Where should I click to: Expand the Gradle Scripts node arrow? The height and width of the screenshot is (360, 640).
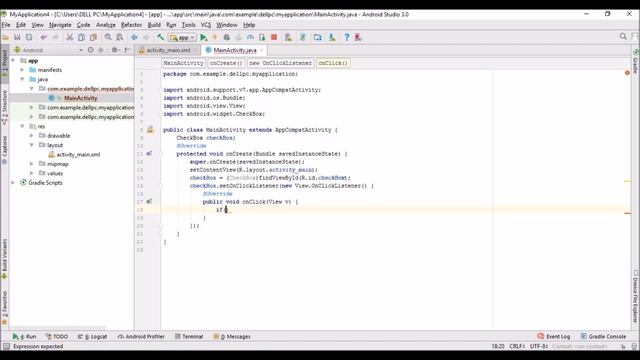tap(13, 182)
